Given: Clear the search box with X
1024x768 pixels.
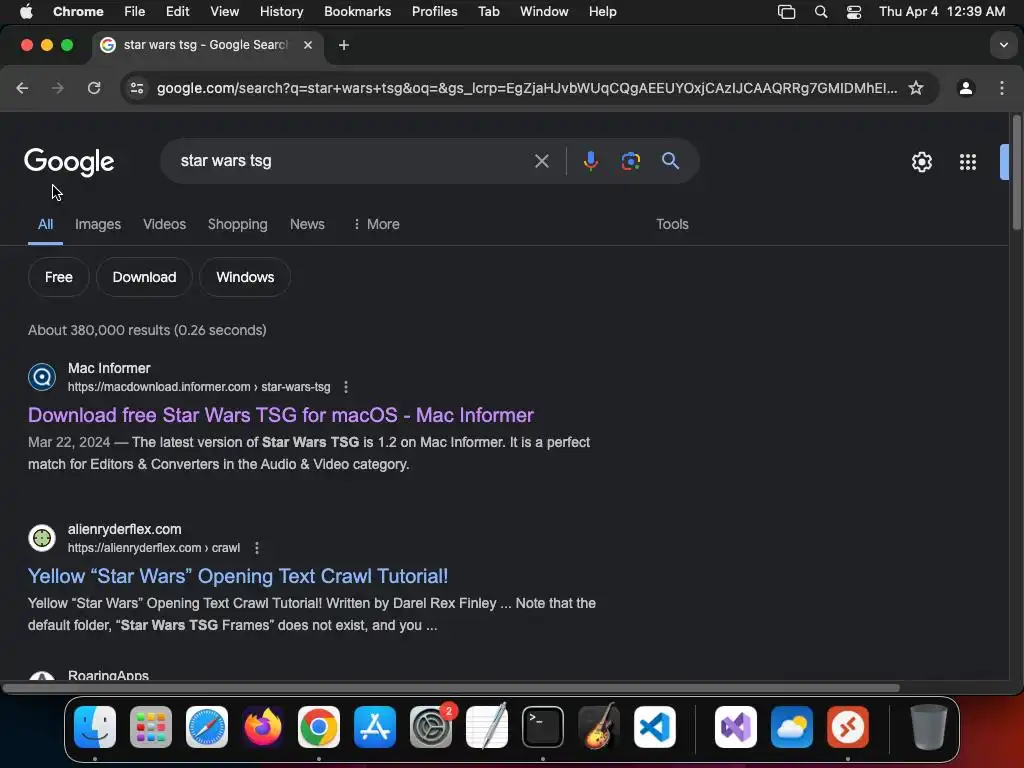Looking at the screenshot, I should tap(541, 161).
